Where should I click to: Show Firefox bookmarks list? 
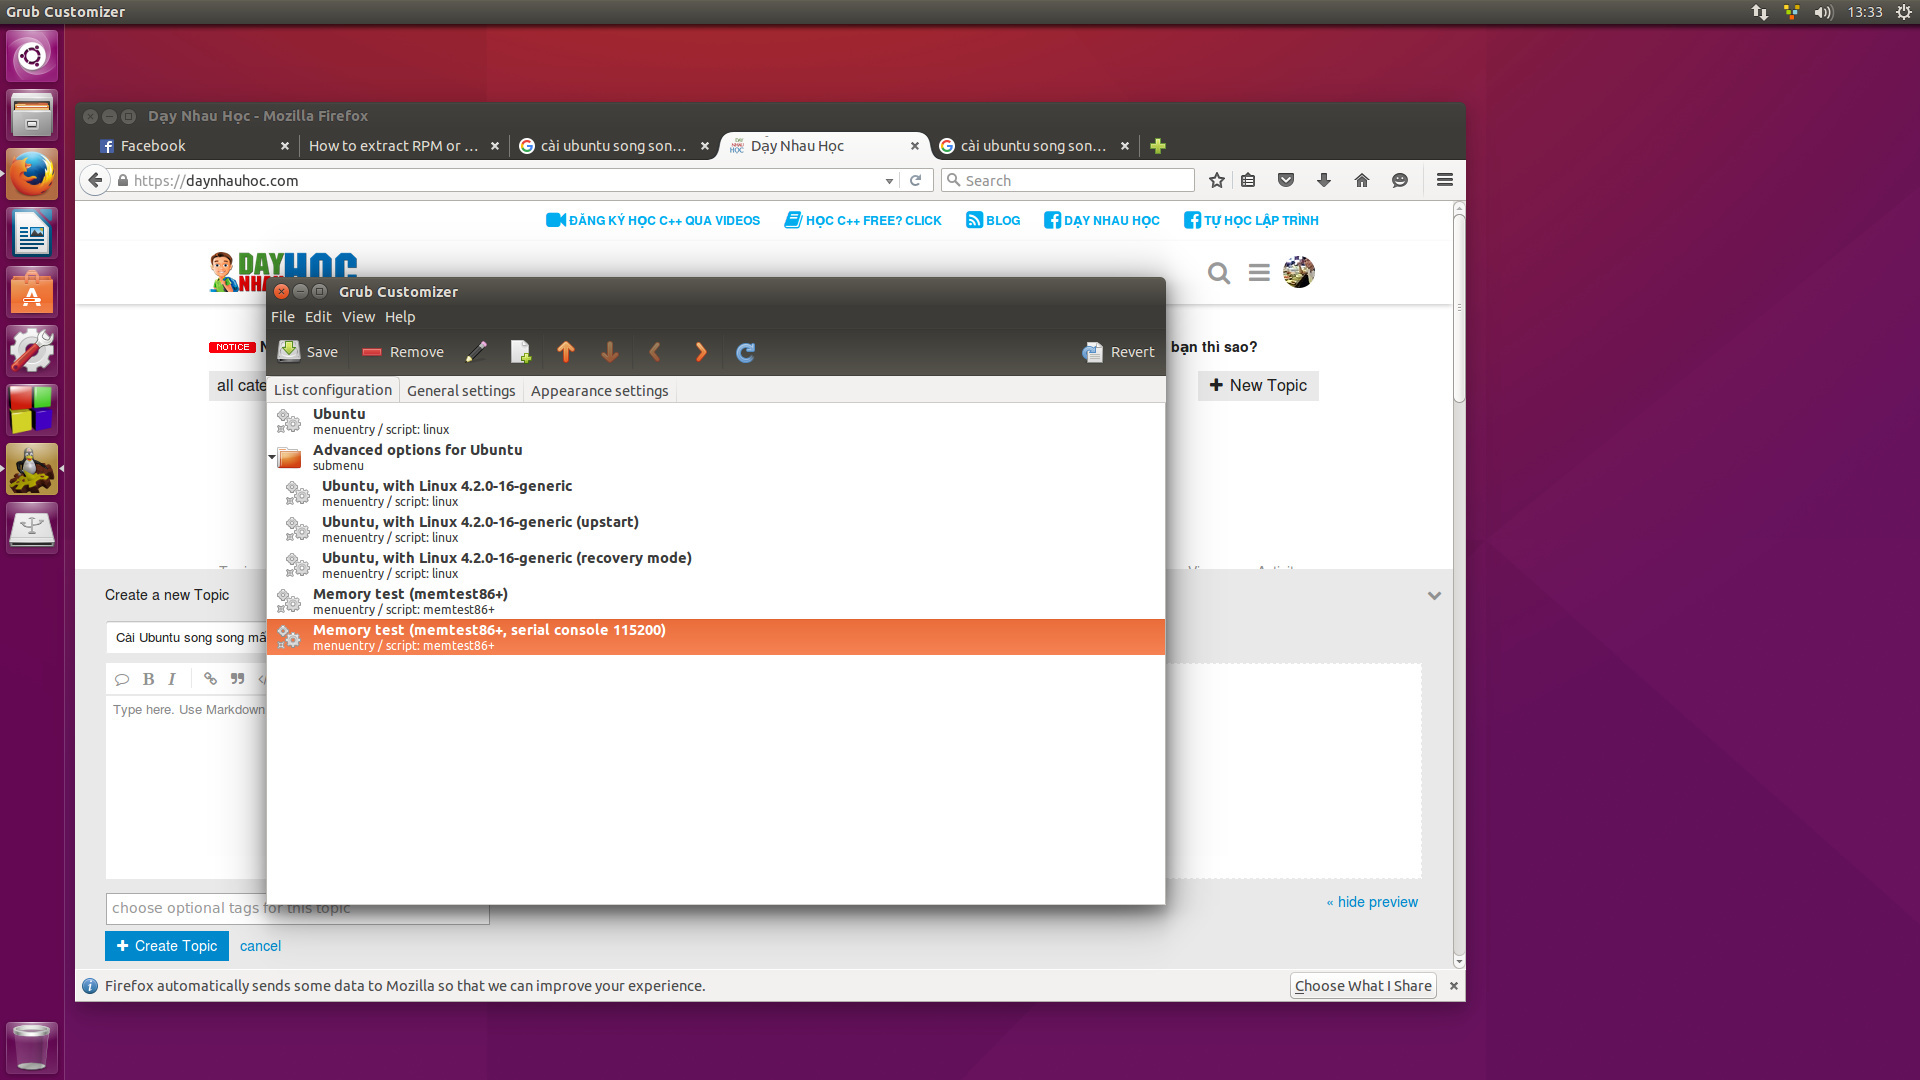[x=1248, y=180]
